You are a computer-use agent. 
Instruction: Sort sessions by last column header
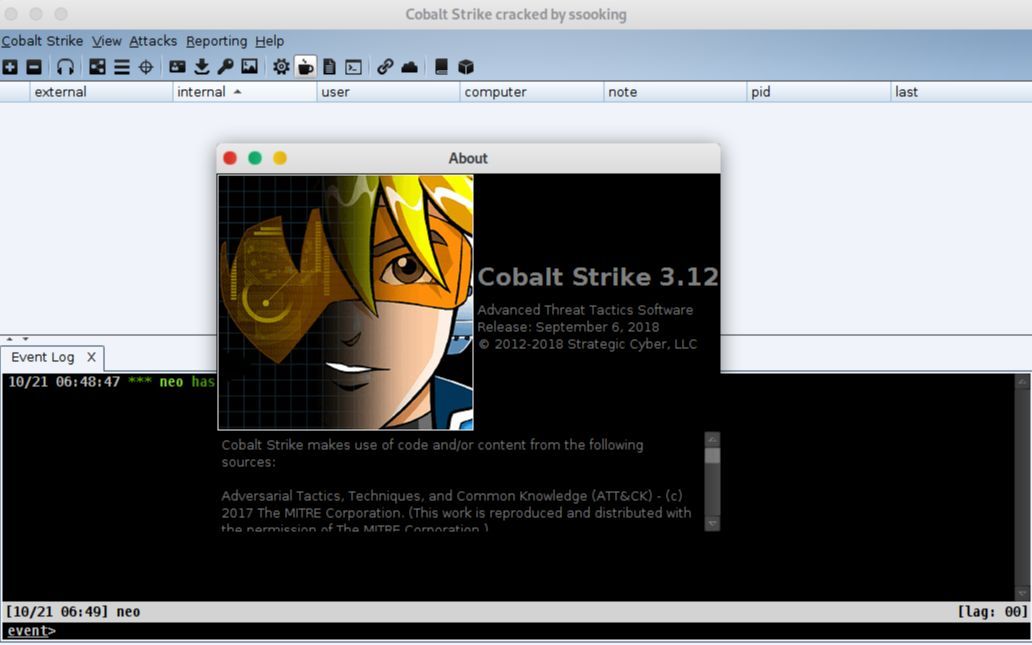coord(961,92)
